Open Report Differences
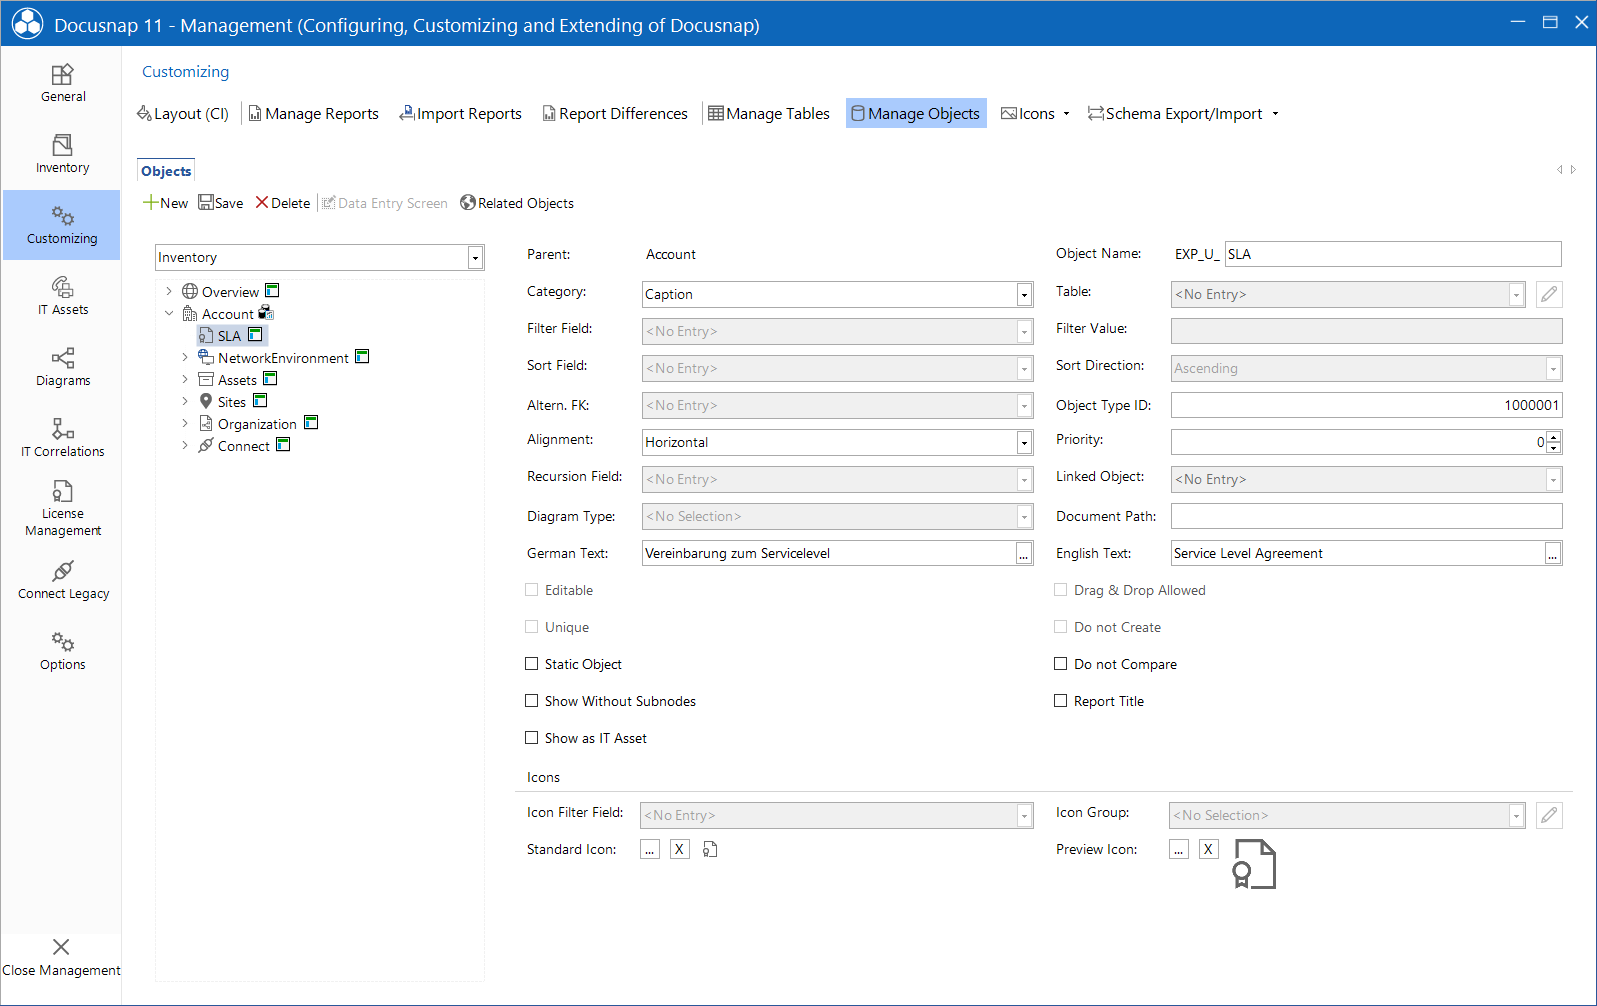The height and width of the screenshot is (1006, 1597). click(x=614, y=114)
